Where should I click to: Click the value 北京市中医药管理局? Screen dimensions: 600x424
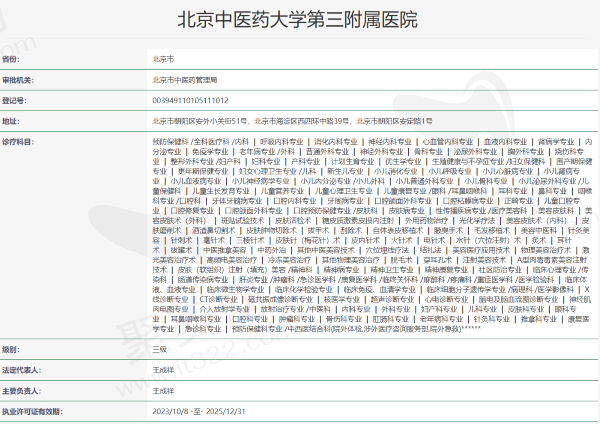(x=185, y=80)
